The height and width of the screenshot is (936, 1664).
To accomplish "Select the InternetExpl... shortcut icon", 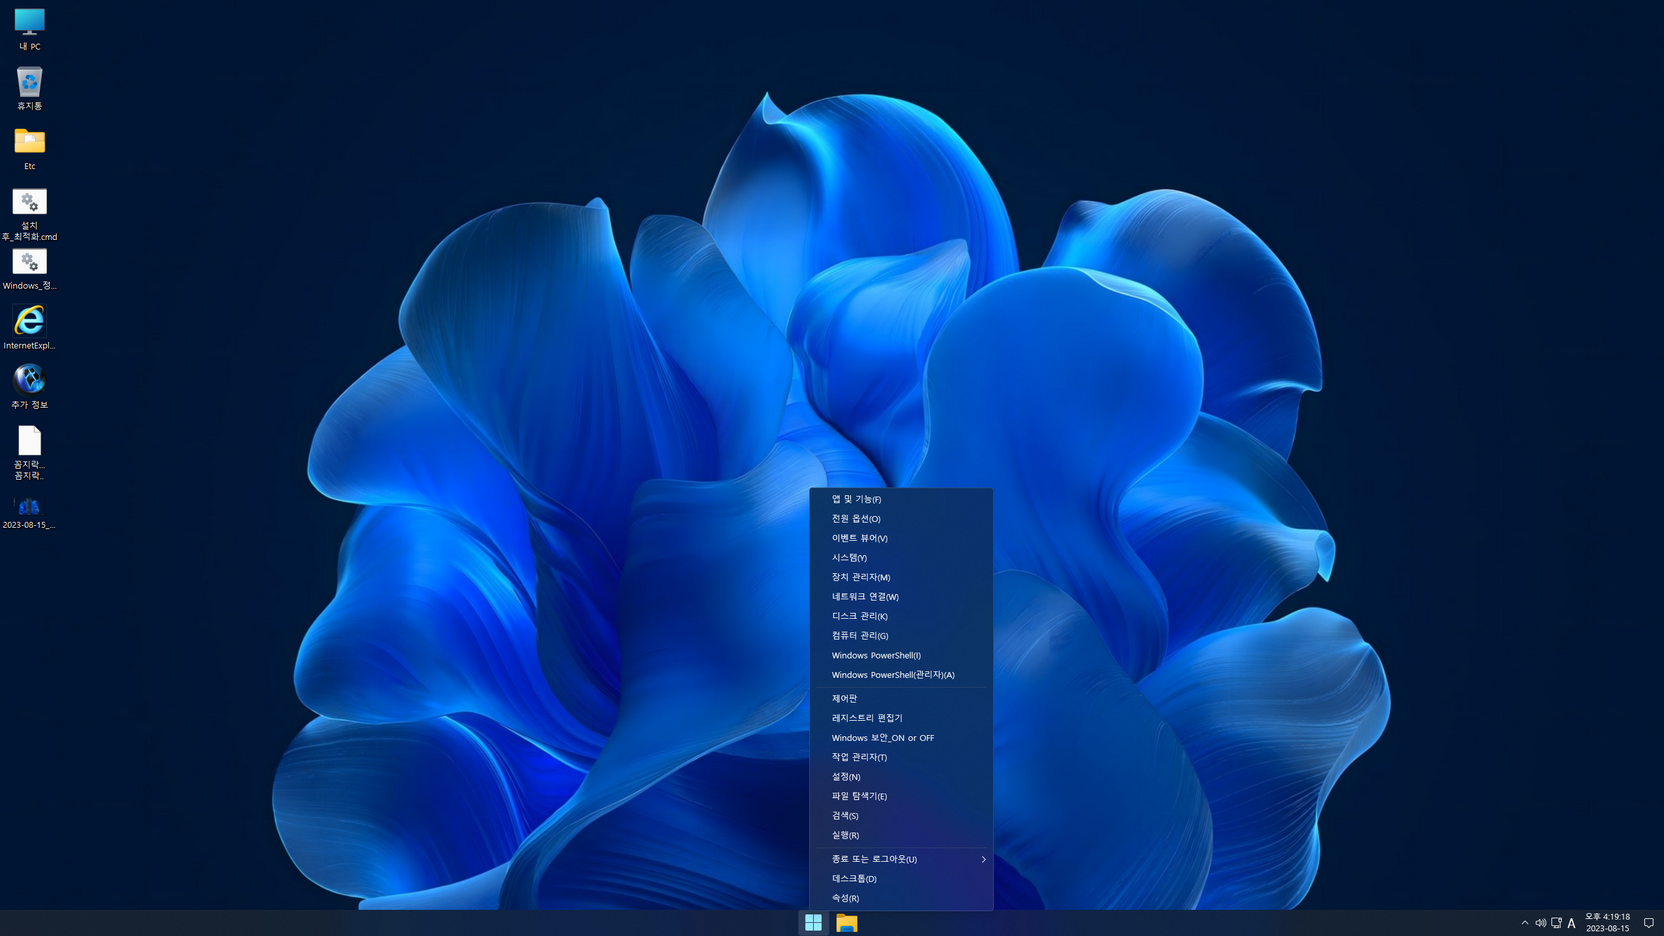I will (29, 328).
